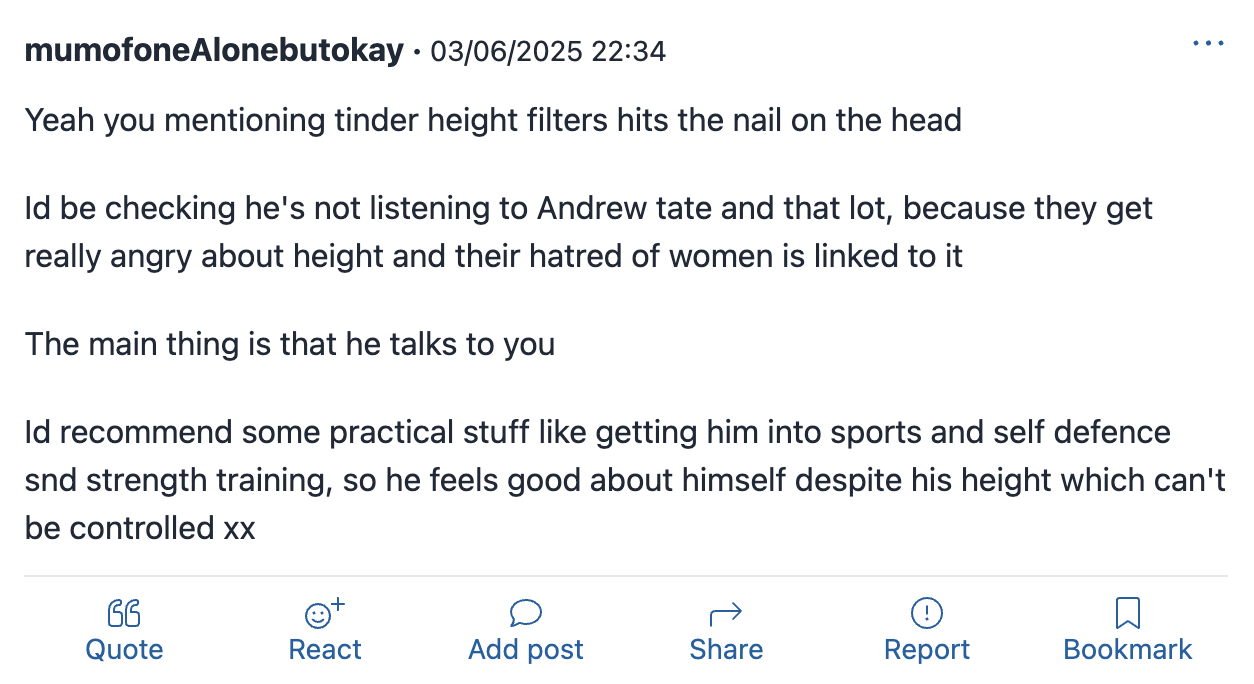
Task: Choose the Add post text label
Action: pos(526,650)
